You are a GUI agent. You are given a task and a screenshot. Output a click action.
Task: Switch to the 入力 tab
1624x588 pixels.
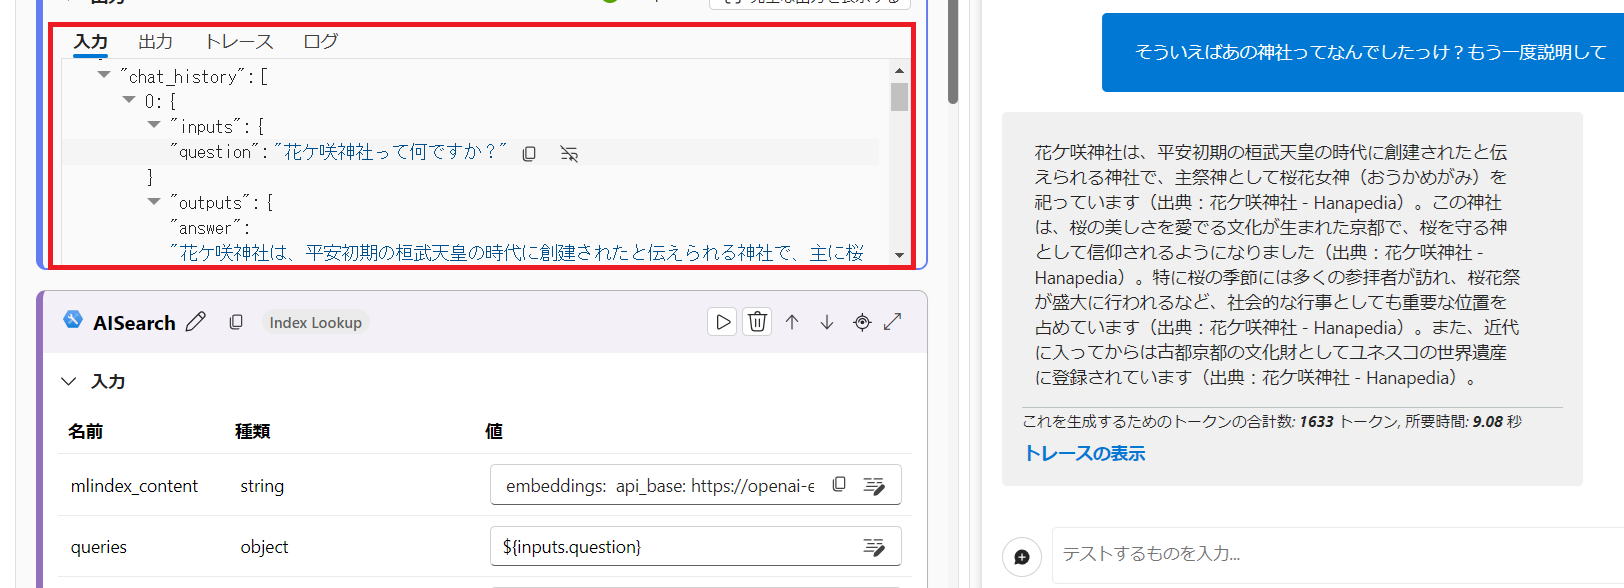[x=91, y=42]
